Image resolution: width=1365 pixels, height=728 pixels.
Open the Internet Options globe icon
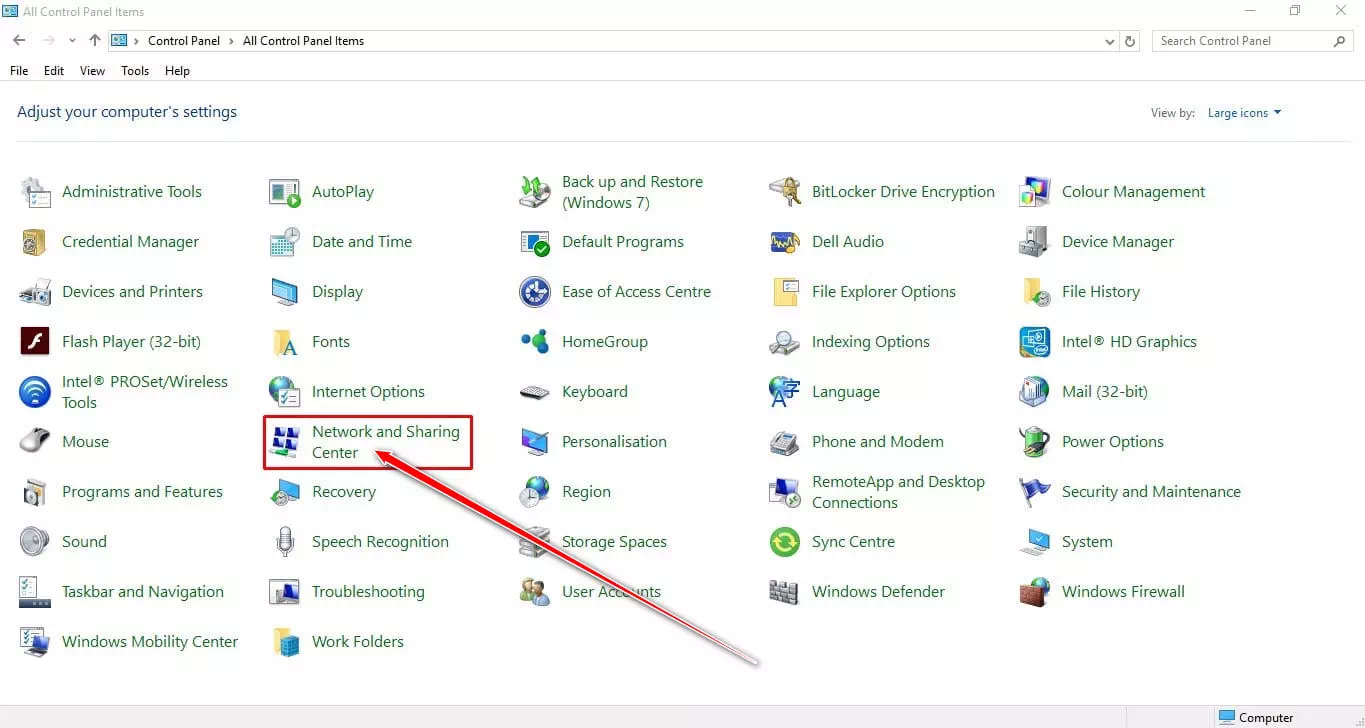285,392
